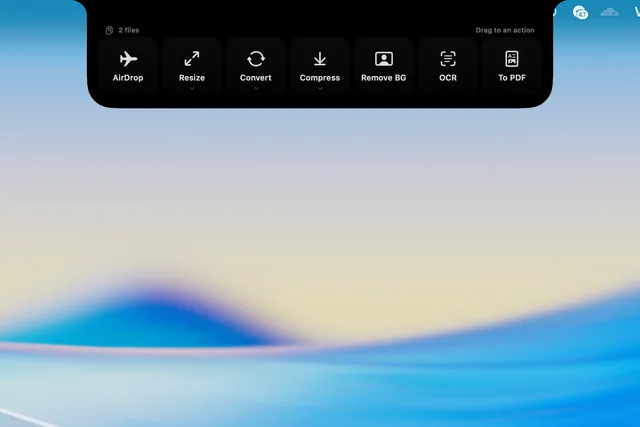
Task: Open the menu bar icon with 47 badge
Action: pos(580,12)
